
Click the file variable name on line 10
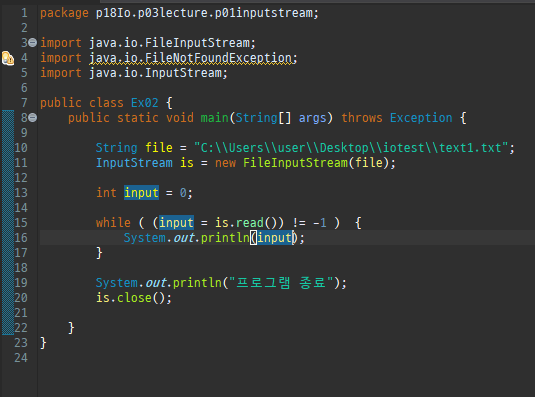[159, 148]
